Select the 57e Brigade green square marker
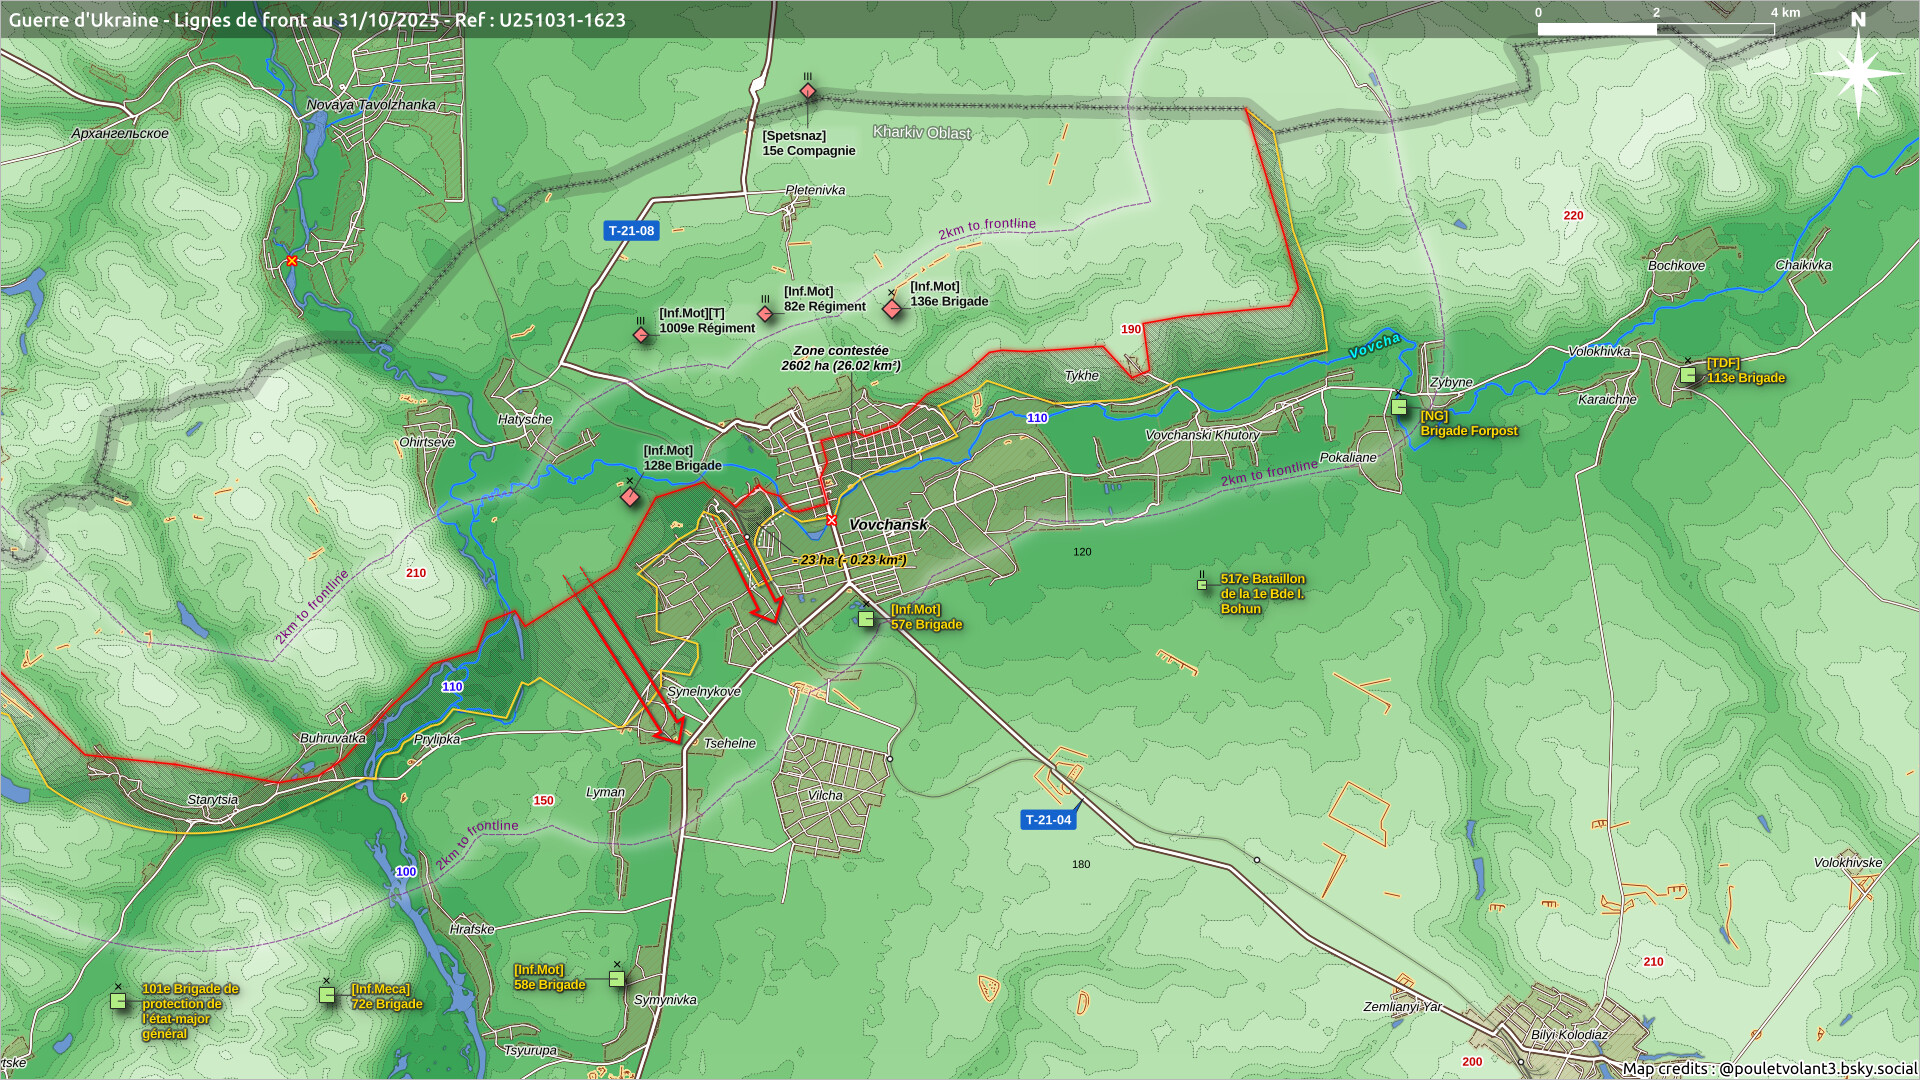 click(x=866, y=619)
